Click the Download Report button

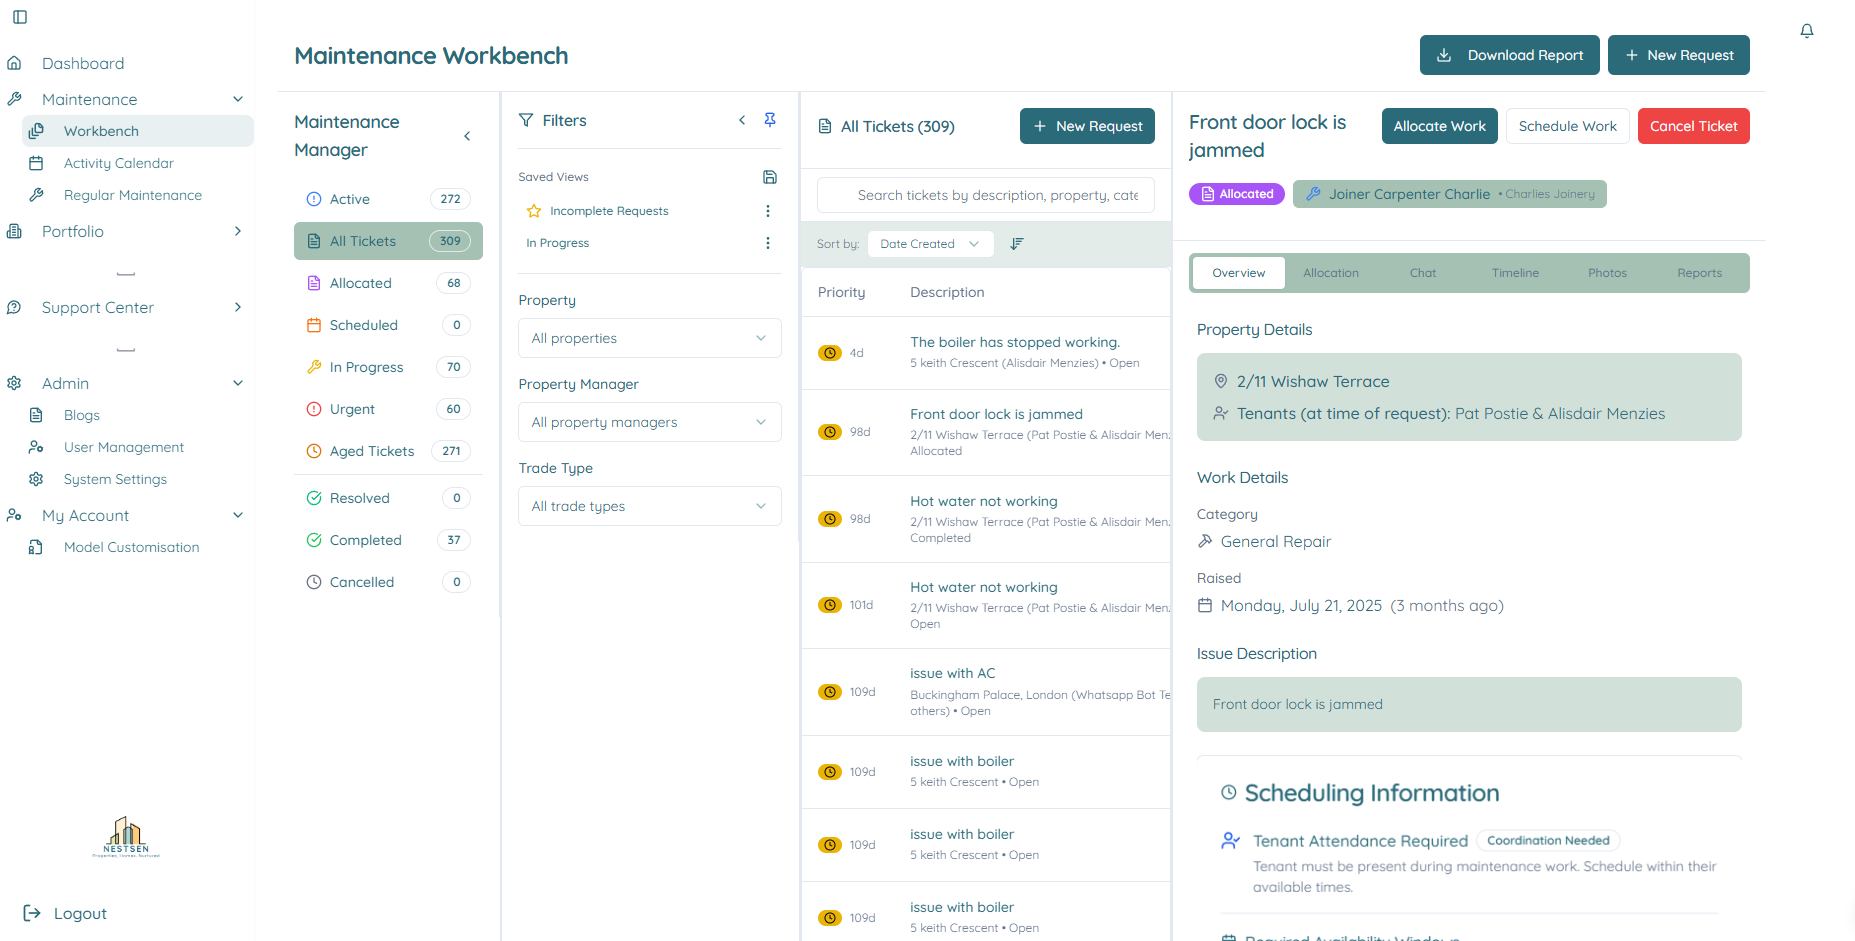pyautogui.click(x=1509, y=55)
